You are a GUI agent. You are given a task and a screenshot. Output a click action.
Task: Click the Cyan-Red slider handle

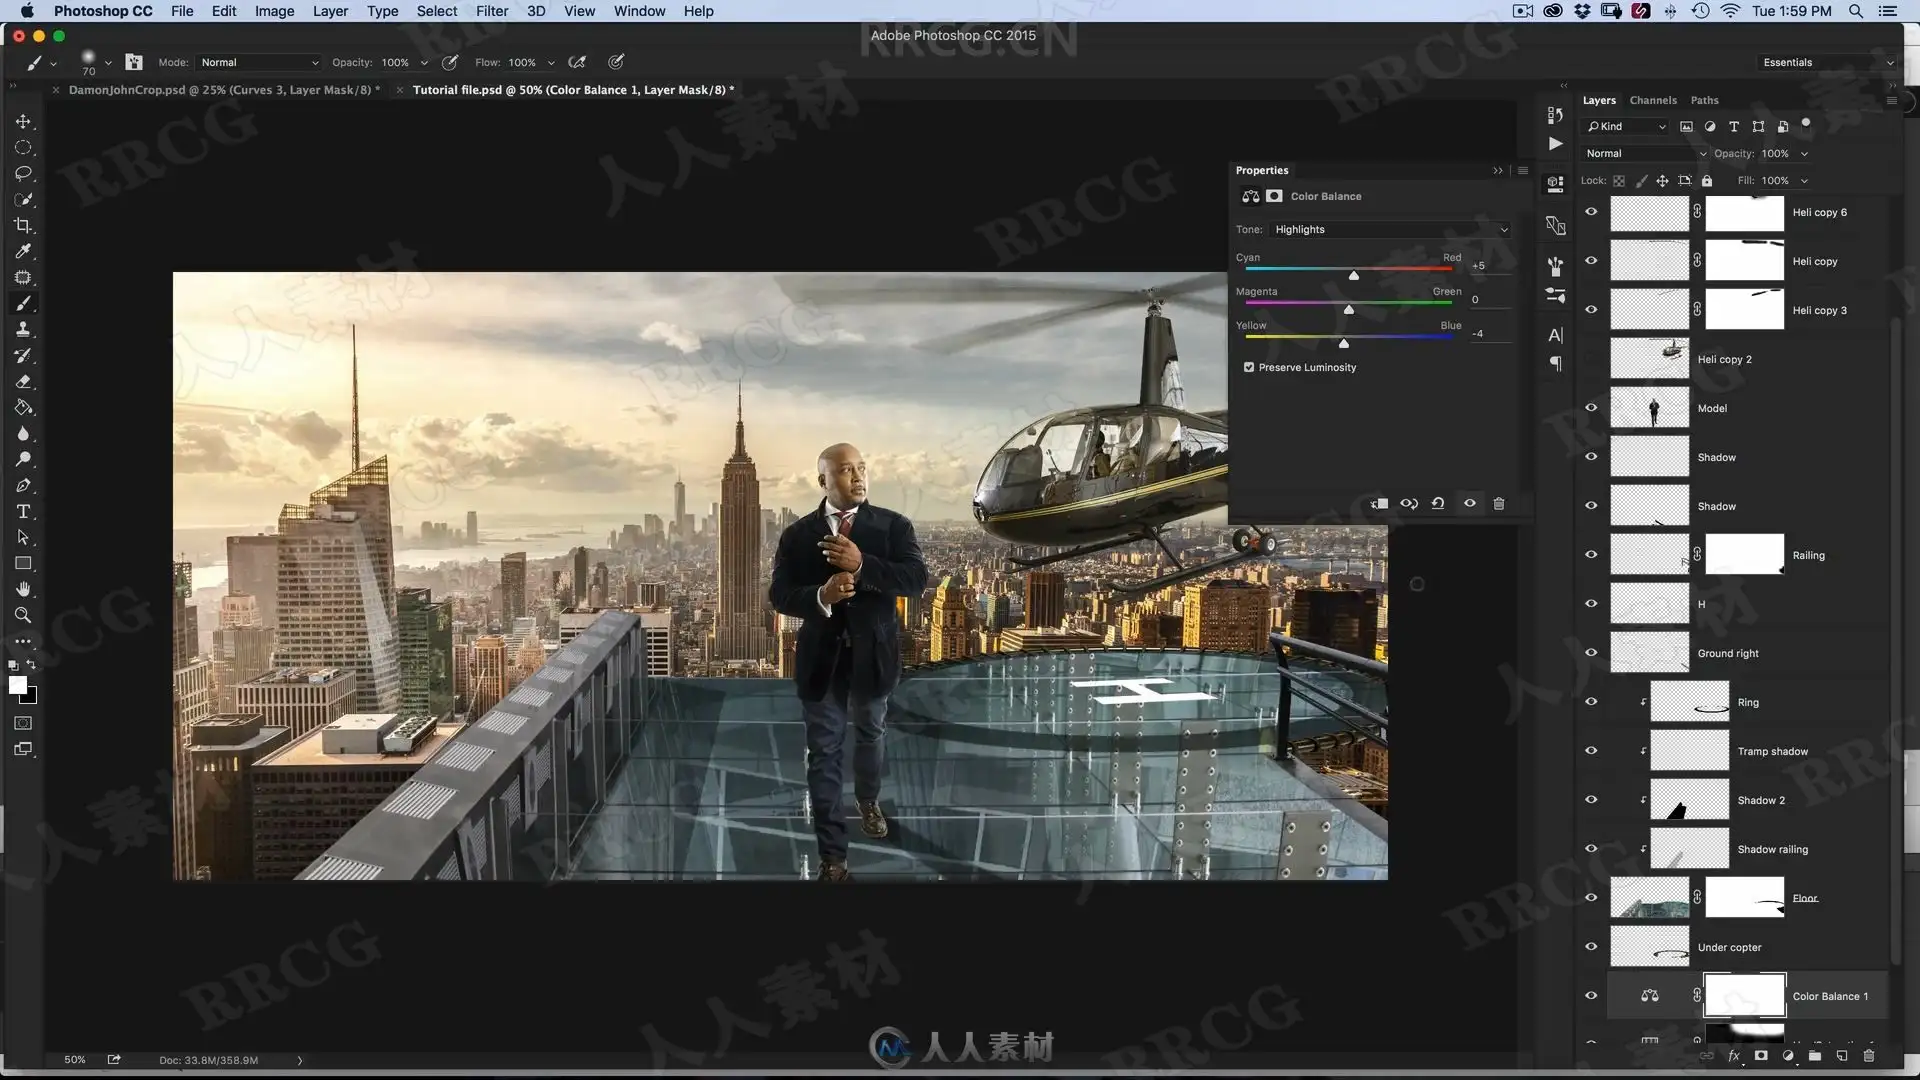[x=1354, y=276]
